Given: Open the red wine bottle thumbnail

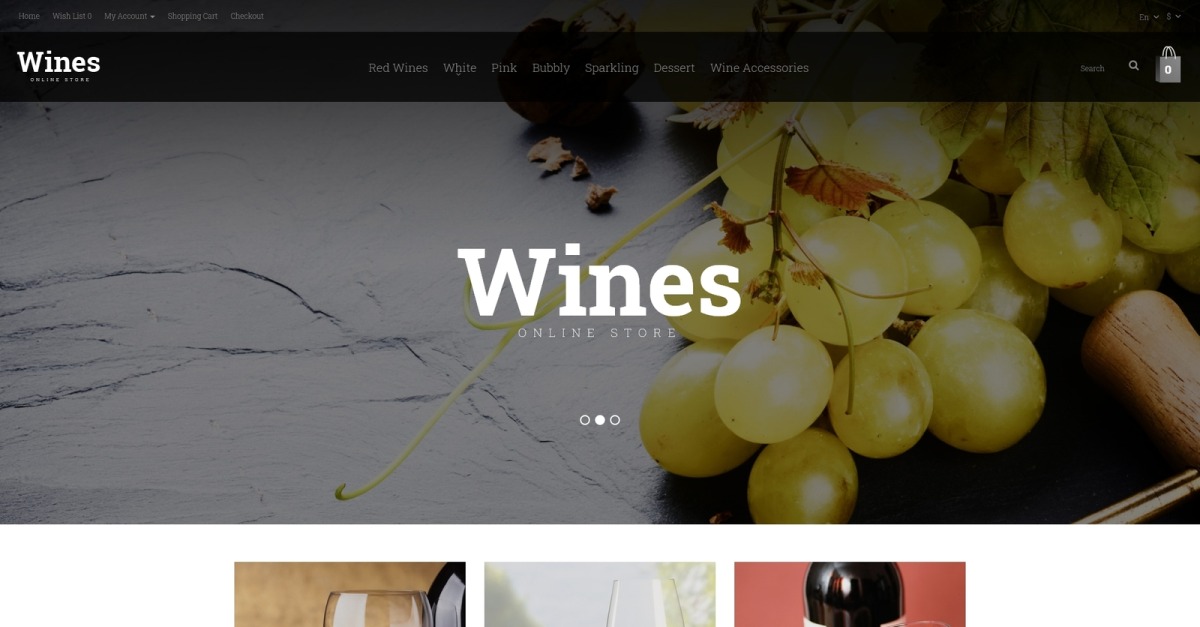Looking at the screenshot, I should pos(850,594).
